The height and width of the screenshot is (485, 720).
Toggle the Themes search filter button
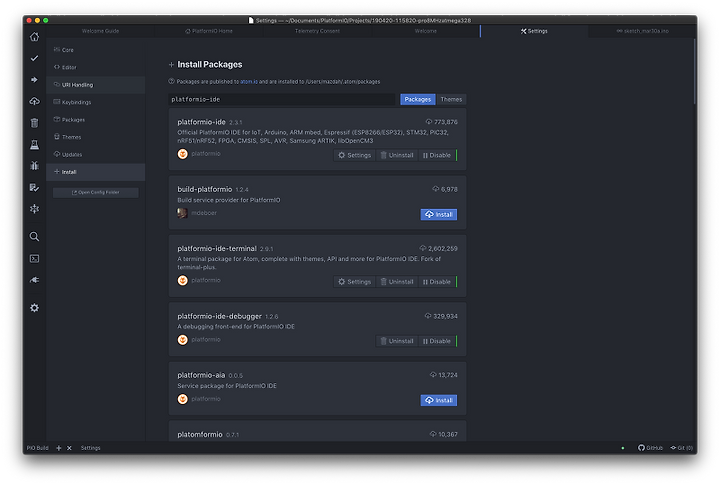pyautogui.click(x=451, y=100)
